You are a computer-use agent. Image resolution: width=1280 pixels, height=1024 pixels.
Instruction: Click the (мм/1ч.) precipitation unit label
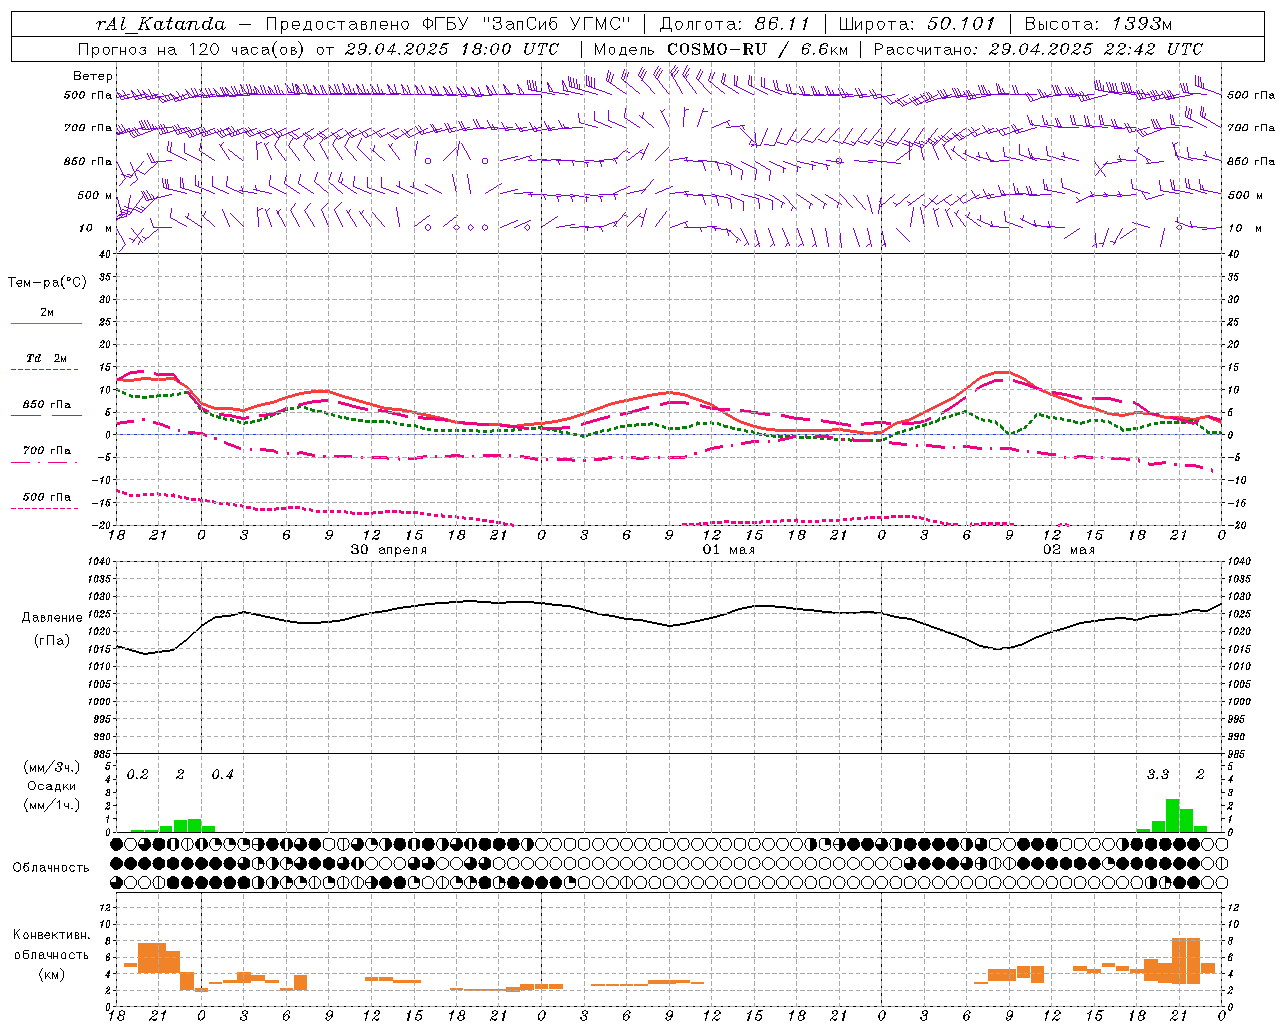51,805
